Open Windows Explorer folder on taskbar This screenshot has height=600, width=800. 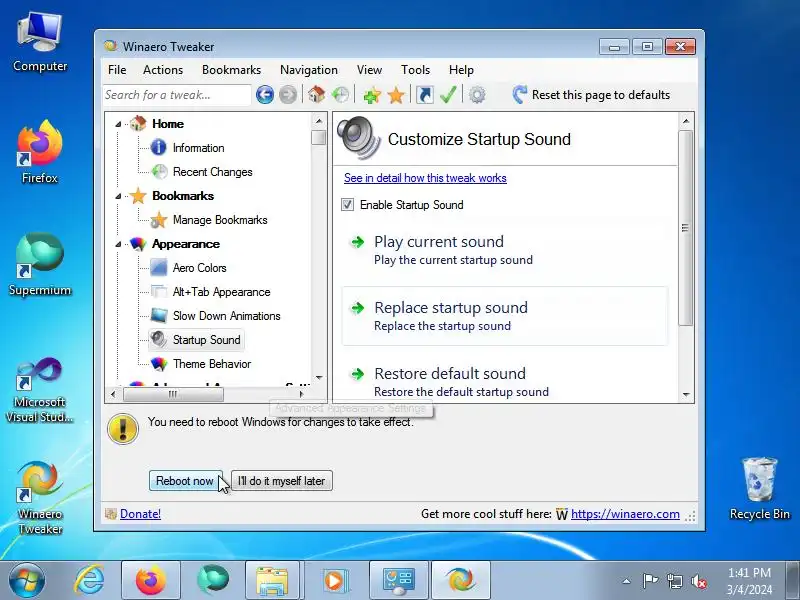click(272, 581)
